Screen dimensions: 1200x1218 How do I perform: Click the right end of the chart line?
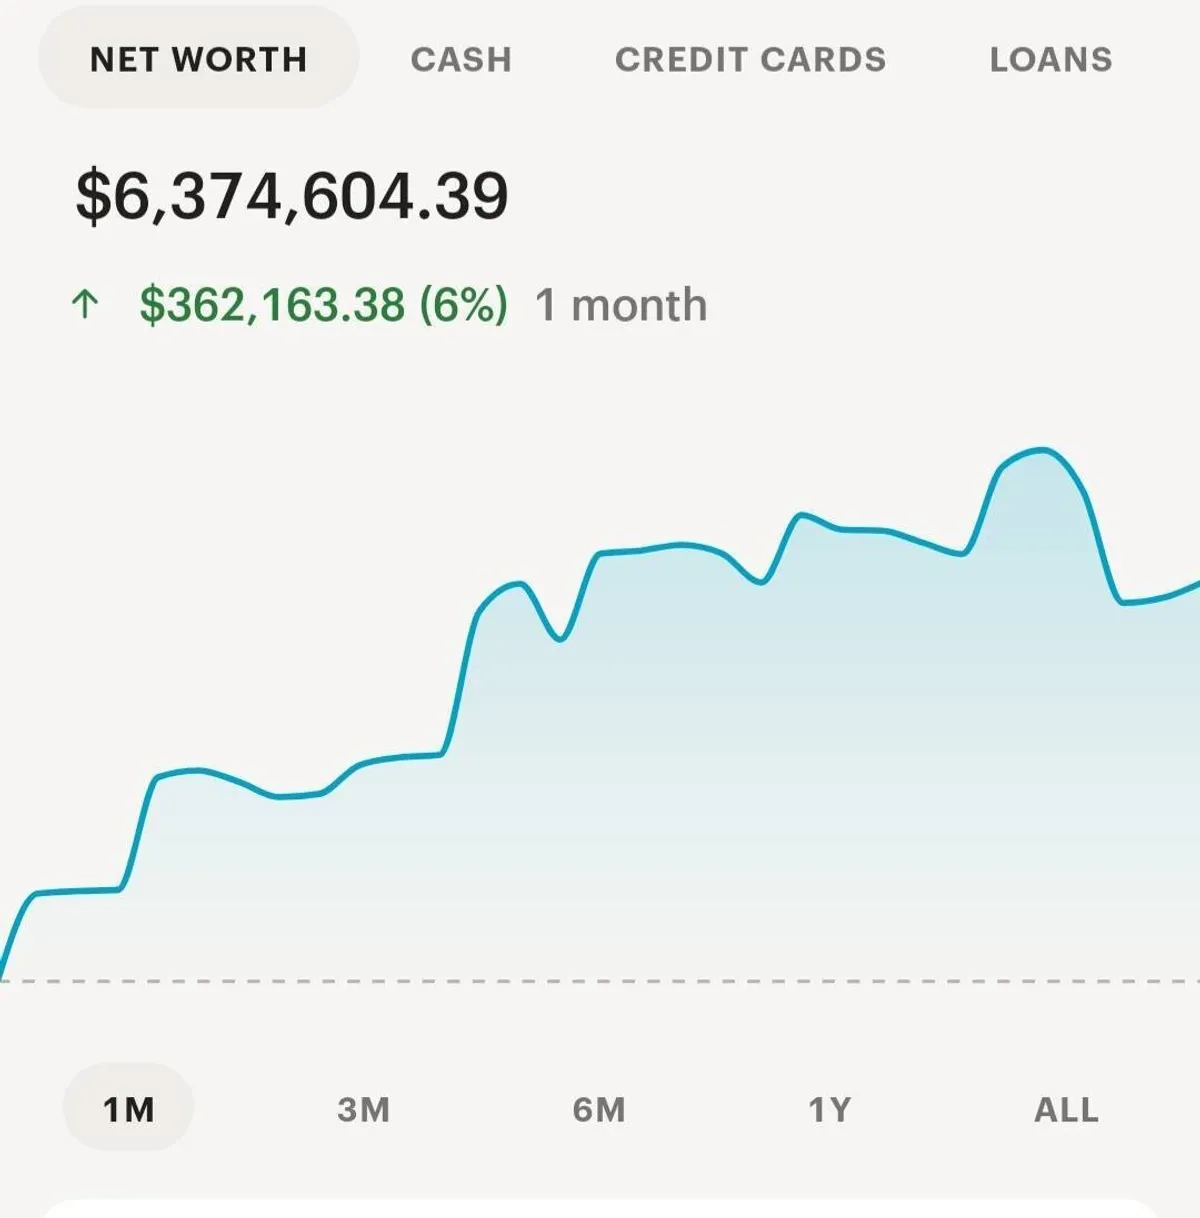click(1196, 583)
